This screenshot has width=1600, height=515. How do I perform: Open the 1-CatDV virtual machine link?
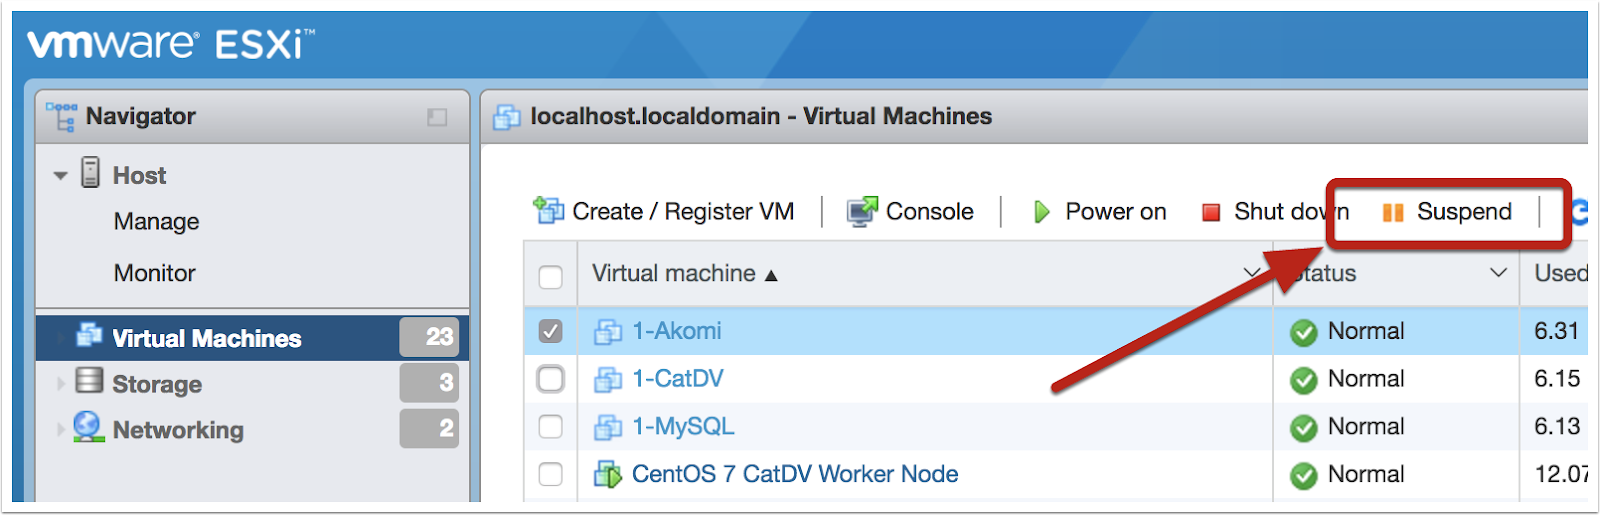point(677,379)
